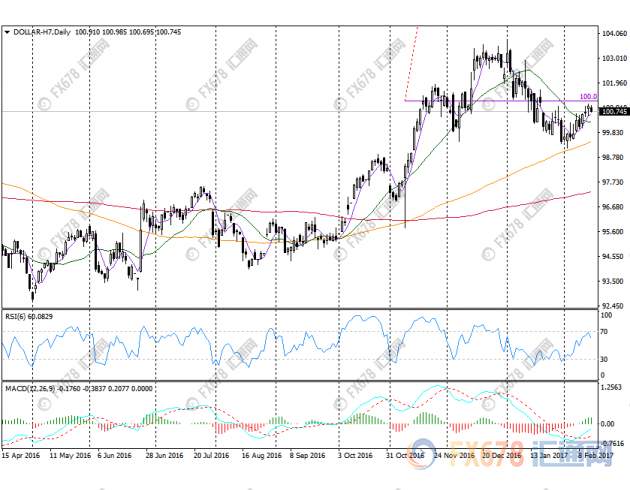Click the triangle arrow before DOLLAR-H7
Screen dimensions: 630x490
9,33
